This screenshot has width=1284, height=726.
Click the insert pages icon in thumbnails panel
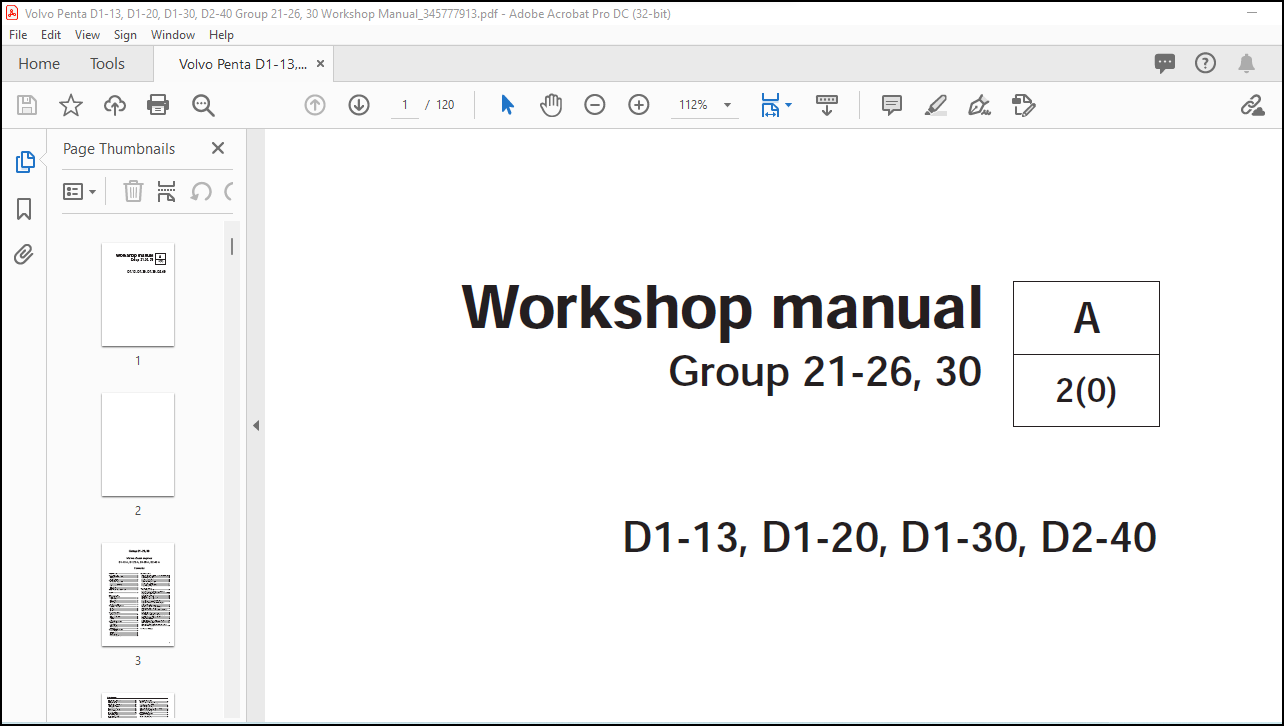tap(167, 191)
